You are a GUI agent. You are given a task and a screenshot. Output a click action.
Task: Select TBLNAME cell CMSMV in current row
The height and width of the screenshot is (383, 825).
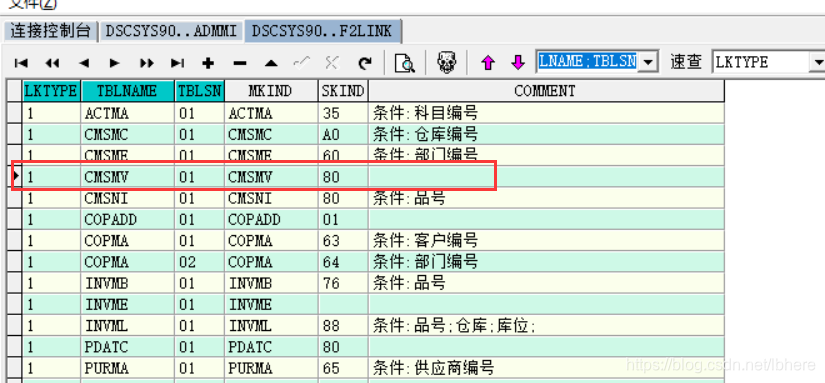point(127,177)
